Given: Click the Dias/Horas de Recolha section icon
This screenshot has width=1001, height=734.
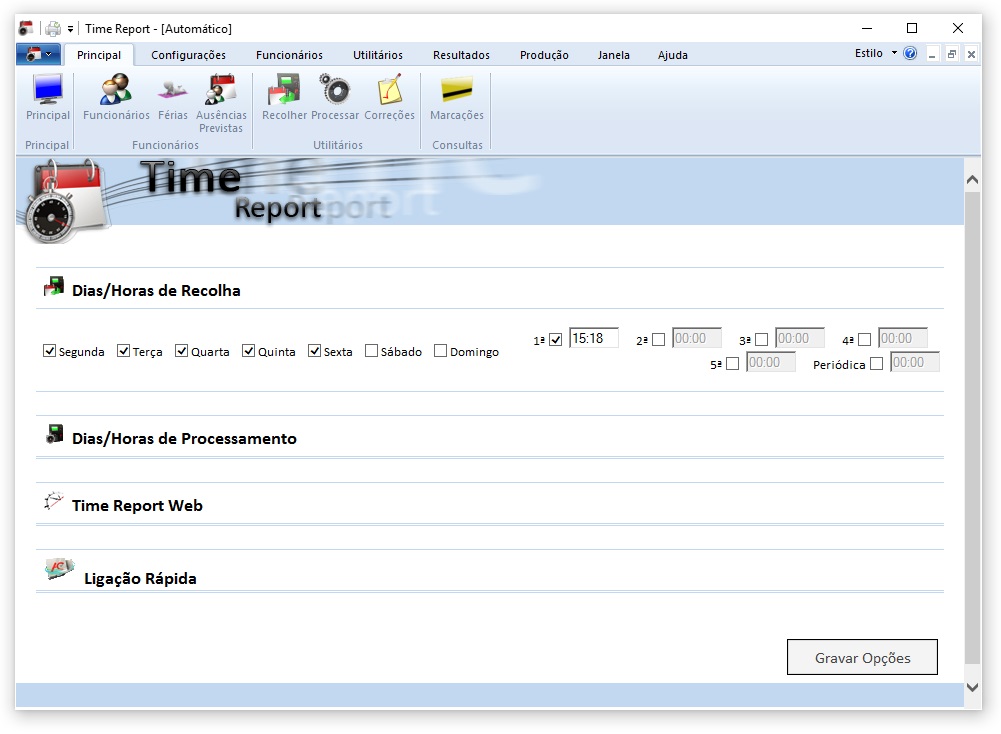Looking at the screenshot, I should coord(54,287).
